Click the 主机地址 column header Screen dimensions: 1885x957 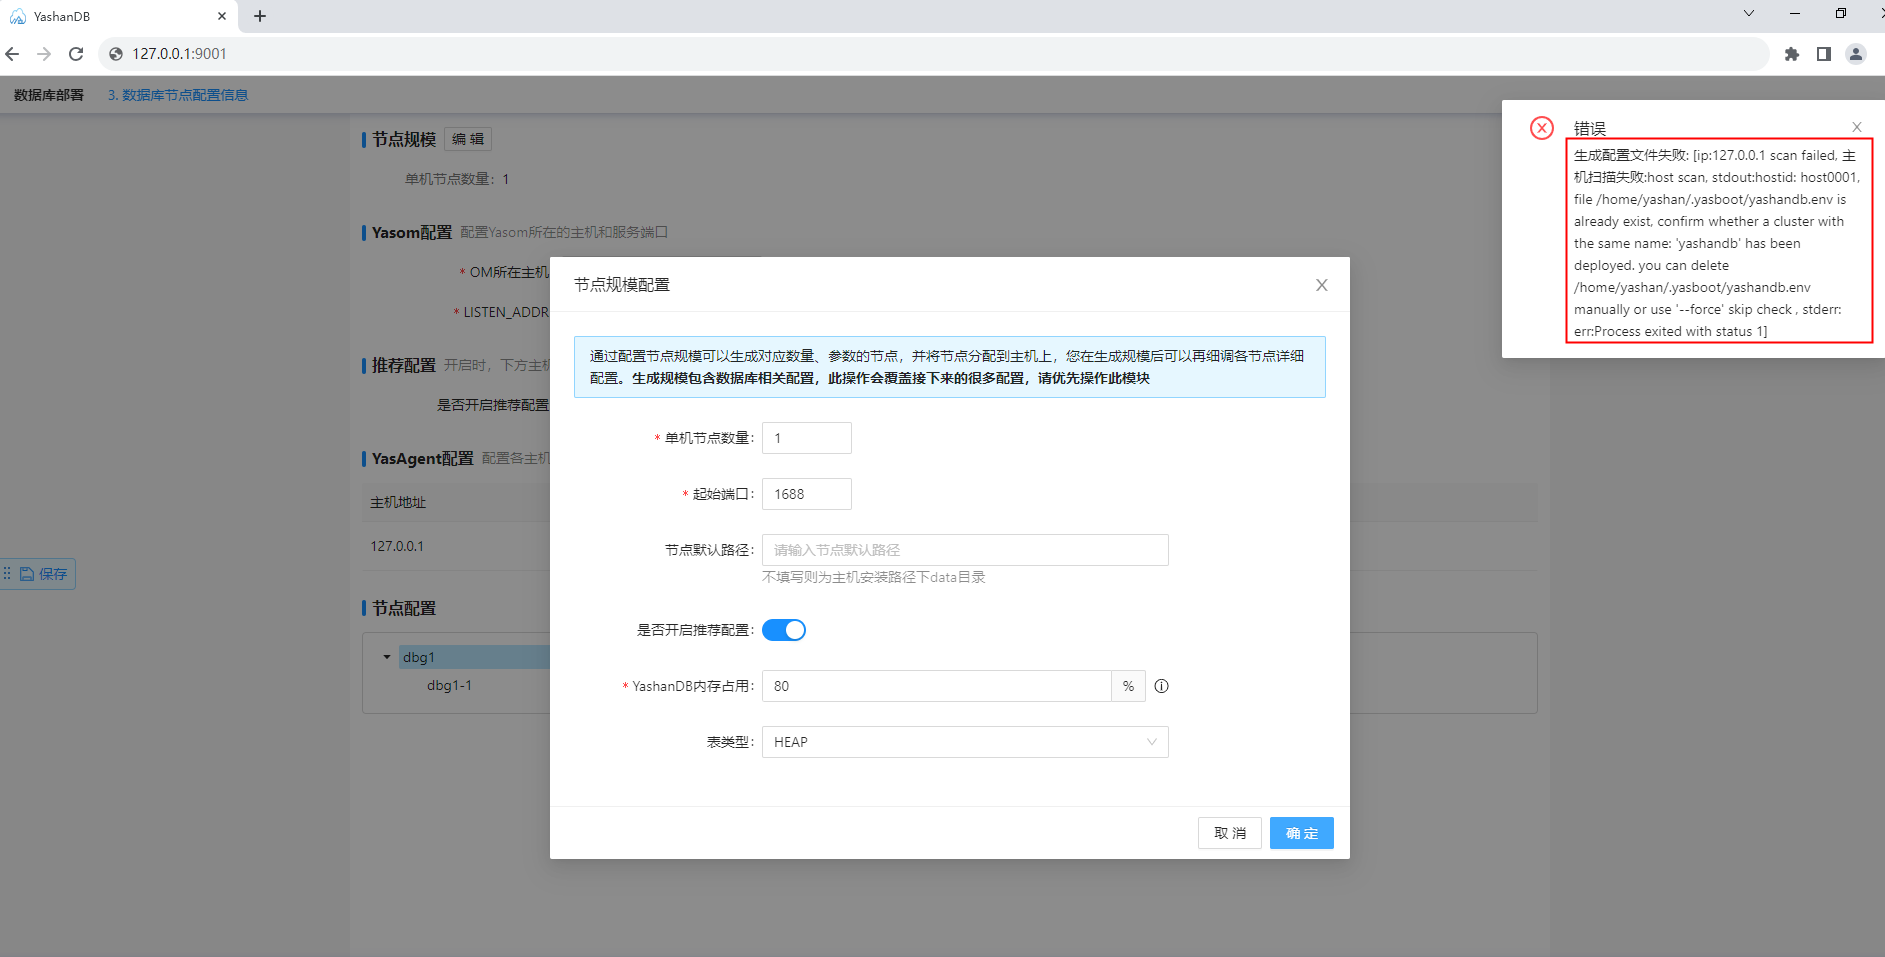point(398,502)
